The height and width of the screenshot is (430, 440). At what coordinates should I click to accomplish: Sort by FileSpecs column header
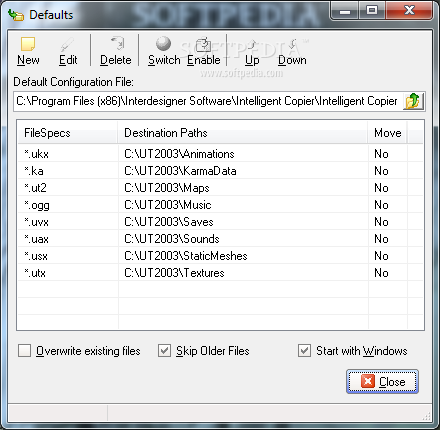click(x=68, y=133)
